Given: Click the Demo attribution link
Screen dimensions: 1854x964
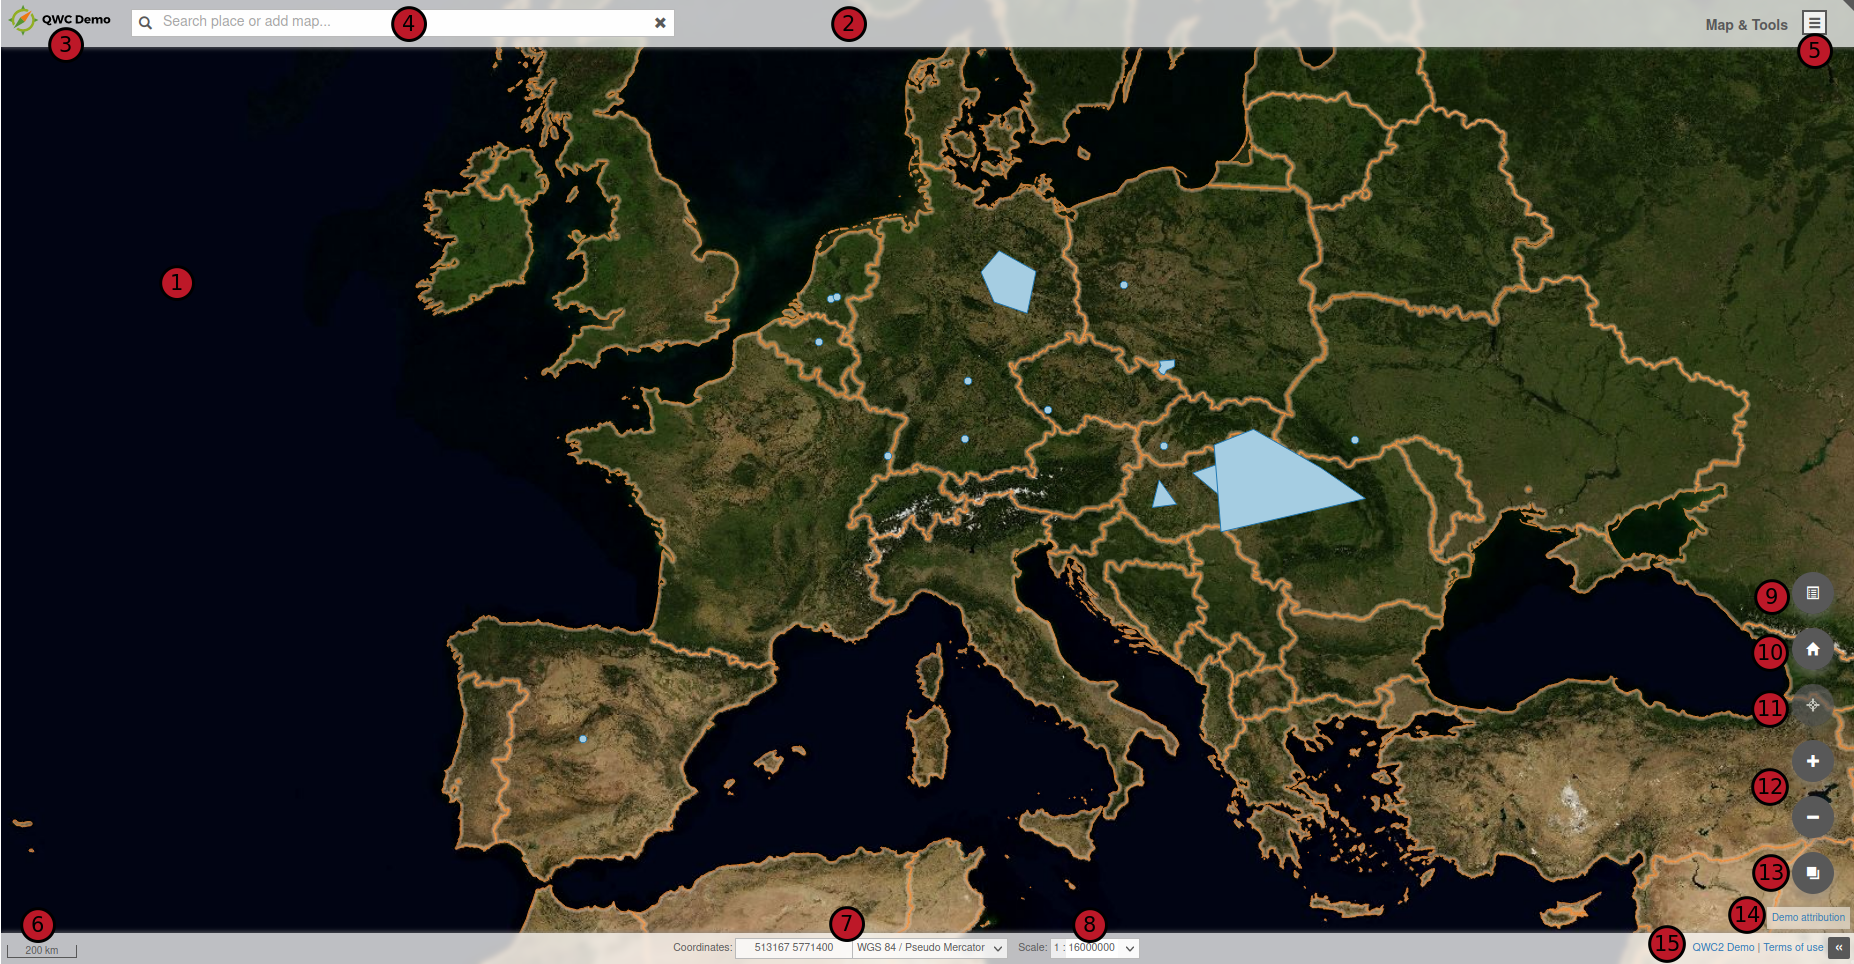Looking at the screenshot, I should 1808,917.
